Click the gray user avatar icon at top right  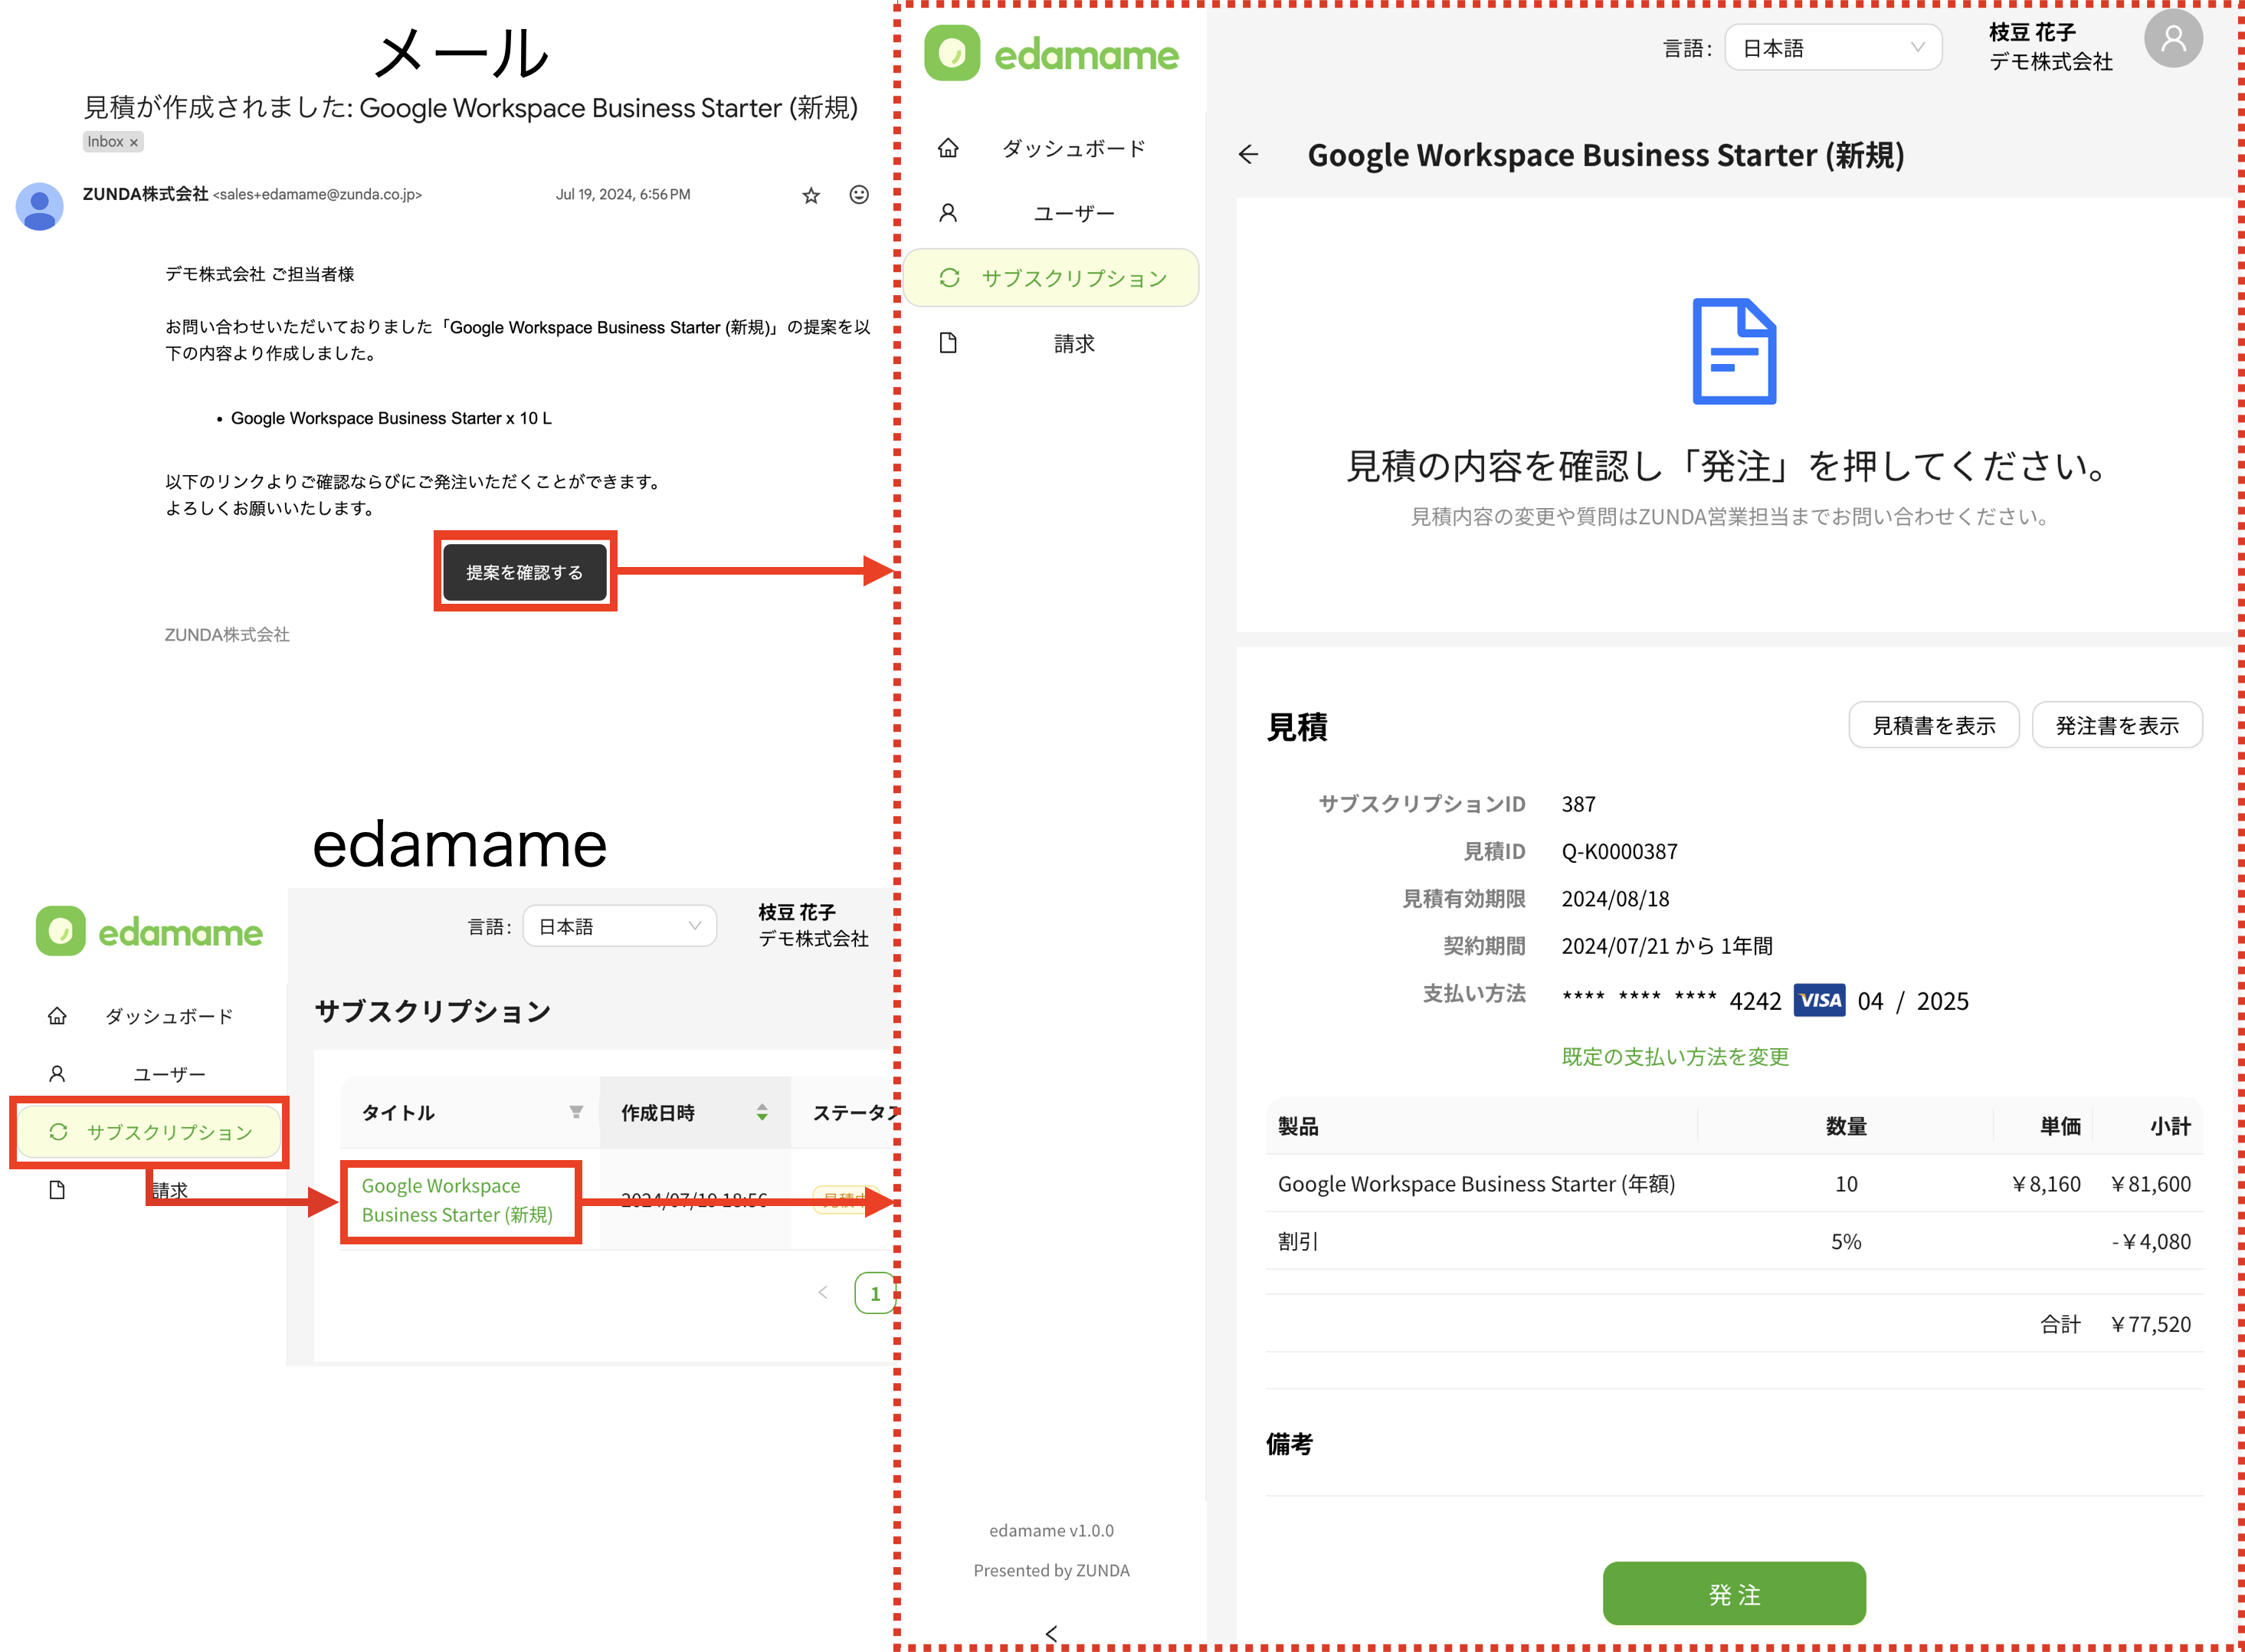[2172, 39]
